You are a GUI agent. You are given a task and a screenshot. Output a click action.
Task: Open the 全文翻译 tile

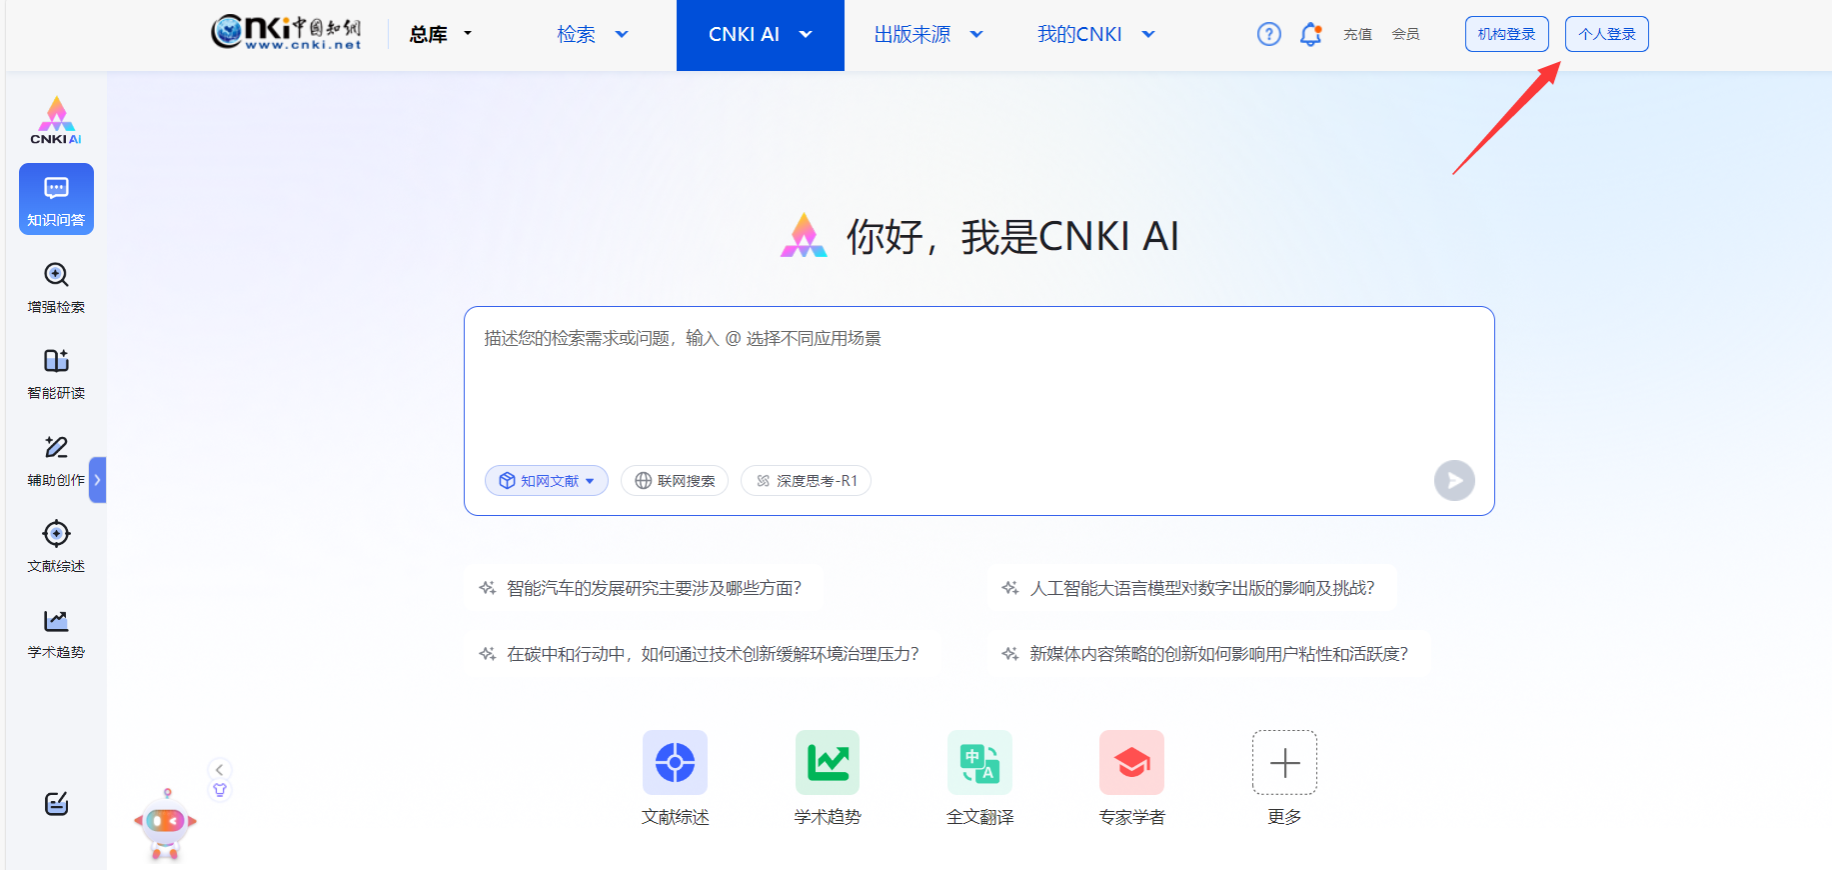pos(980,778)
